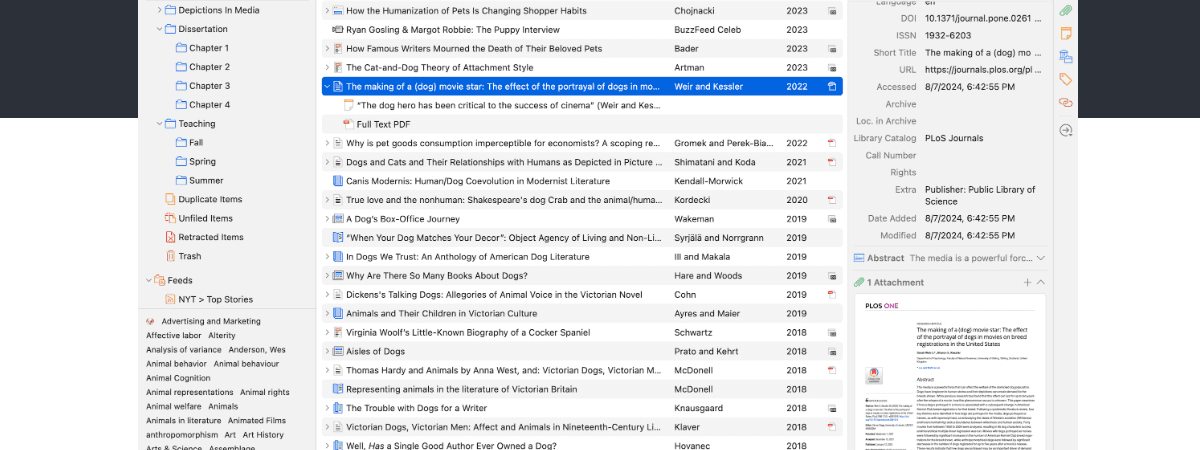Jump to the Tags section icon
The height and width of the screenshot is (450, 1200).
(x=1065, y=80)
